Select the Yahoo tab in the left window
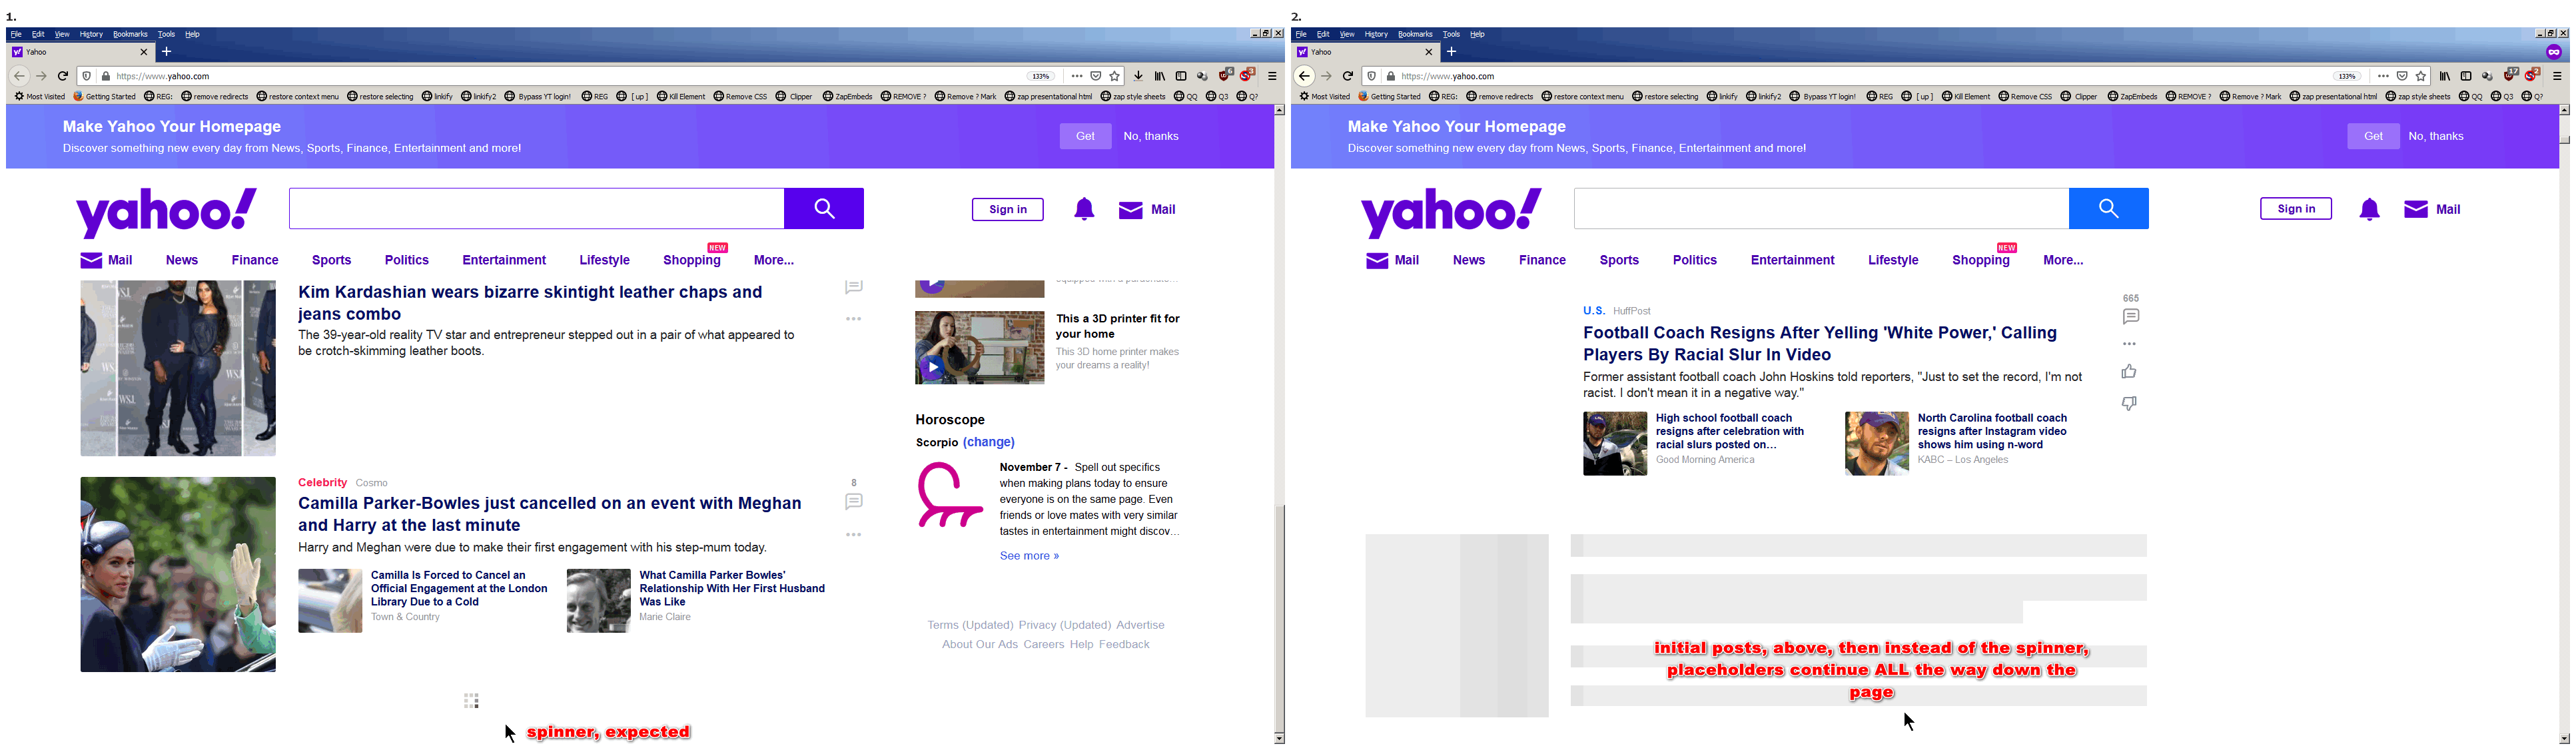The image size is (2576, 750). [81, 52]
